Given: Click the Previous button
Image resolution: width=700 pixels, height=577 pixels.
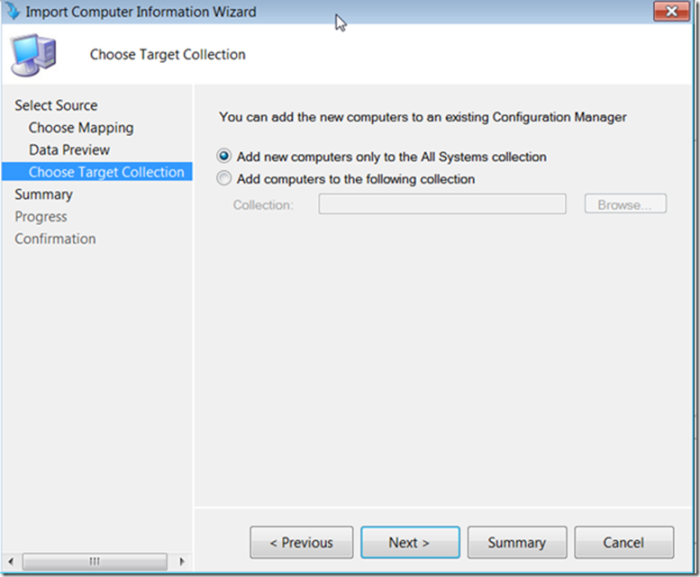Looking at the screenshot, I should point(301,543).
